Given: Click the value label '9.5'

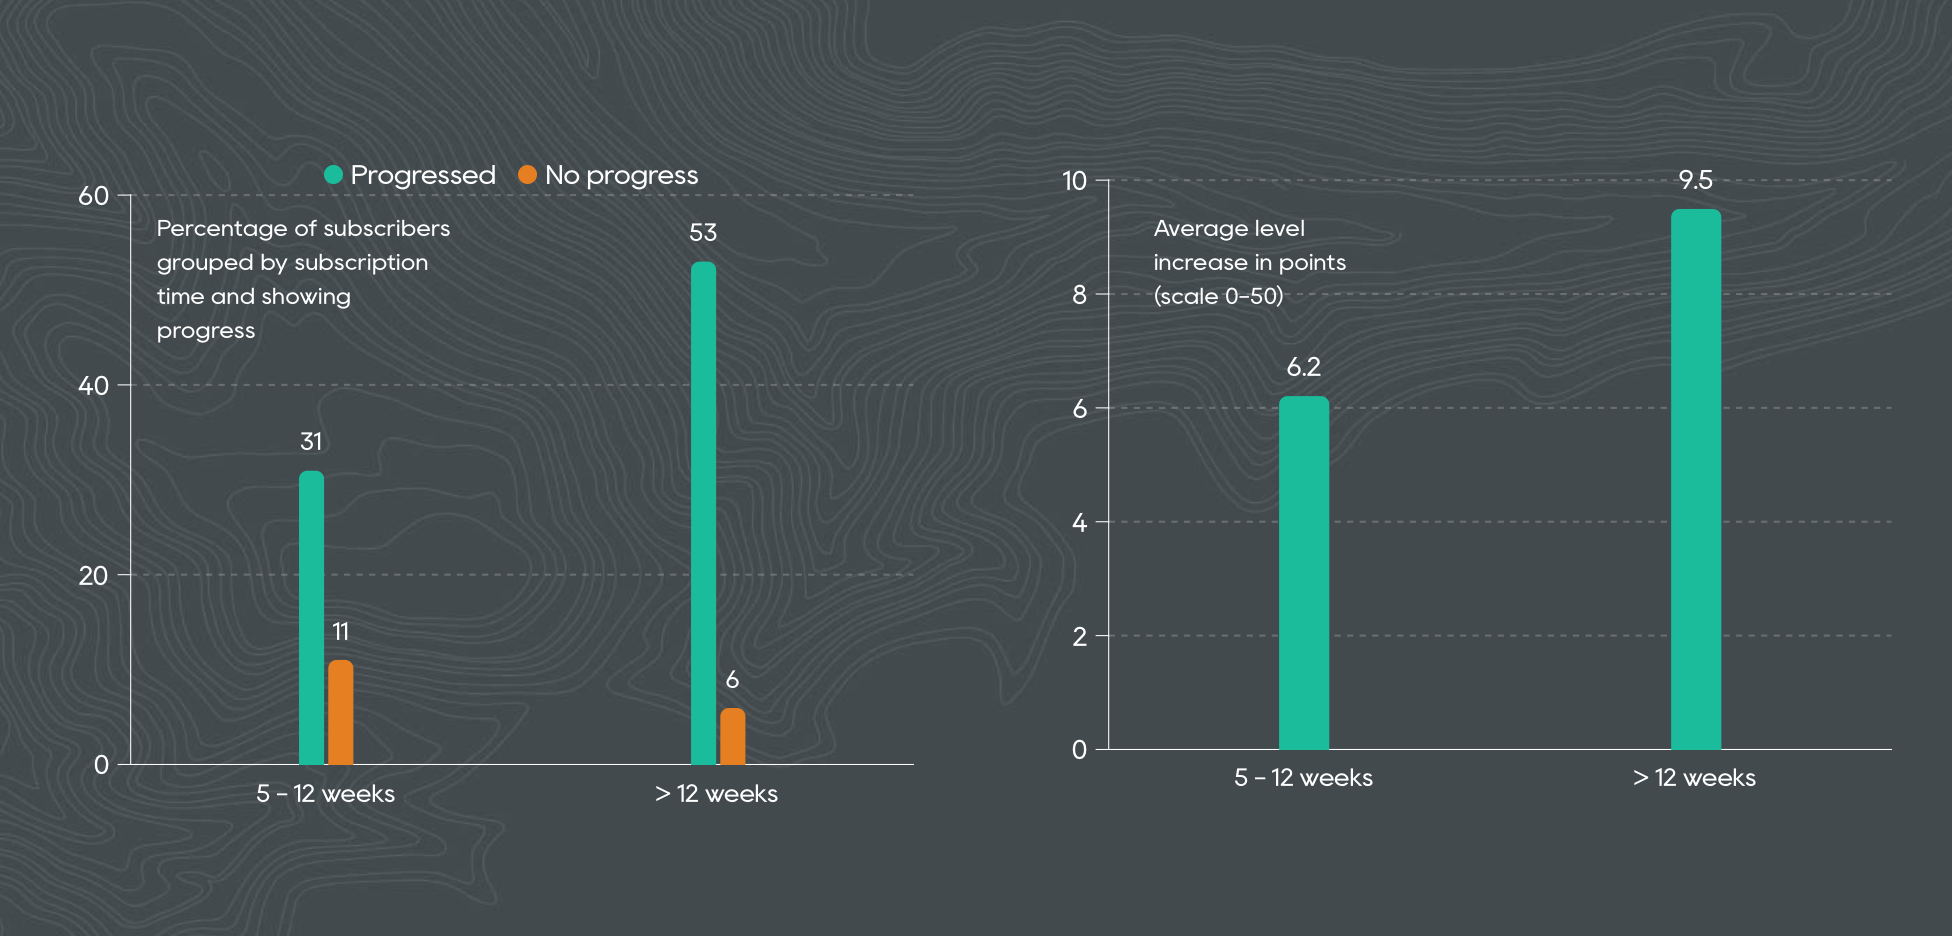Looking at the screenshot, I should [x=1696, y=180].
